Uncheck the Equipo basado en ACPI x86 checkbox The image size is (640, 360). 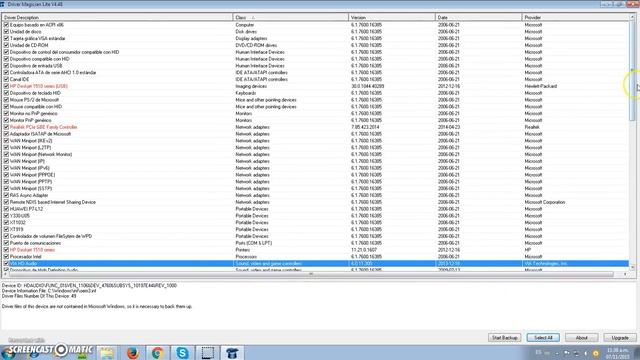6,25
